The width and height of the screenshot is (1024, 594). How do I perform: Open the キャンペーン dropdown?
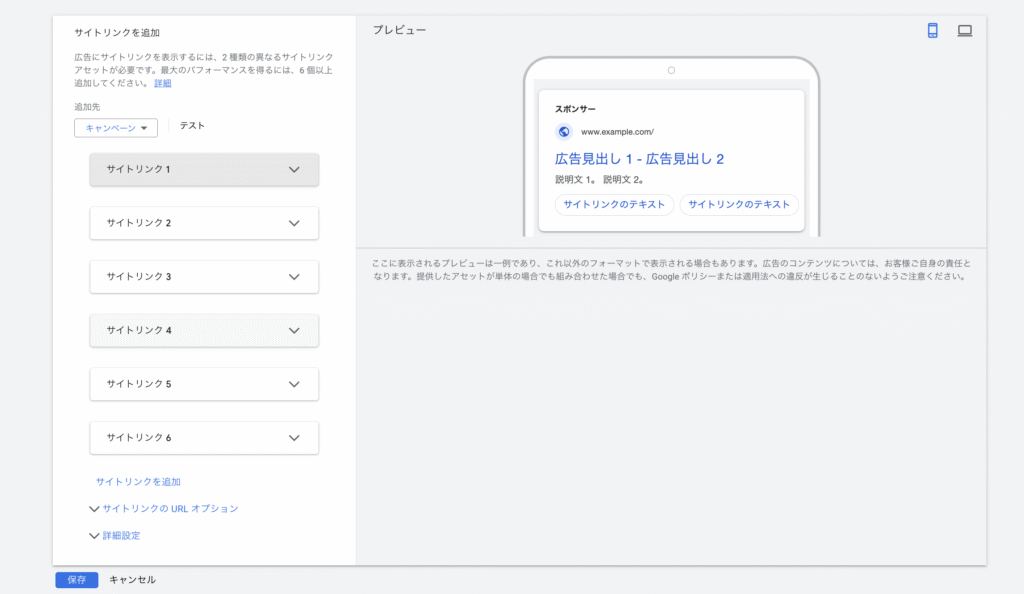(x=116, y=128)
